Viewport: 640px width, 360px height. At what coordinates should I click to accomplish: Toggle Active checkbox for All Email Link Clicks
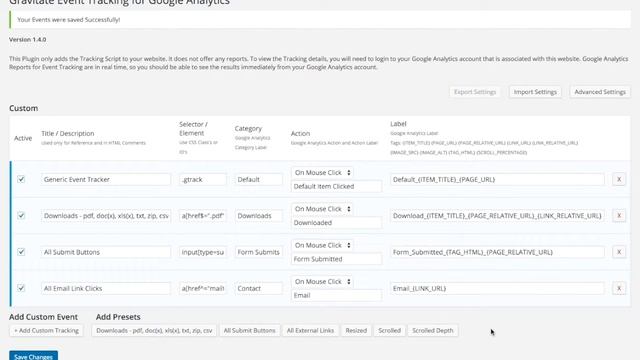(x=21, y=288)
